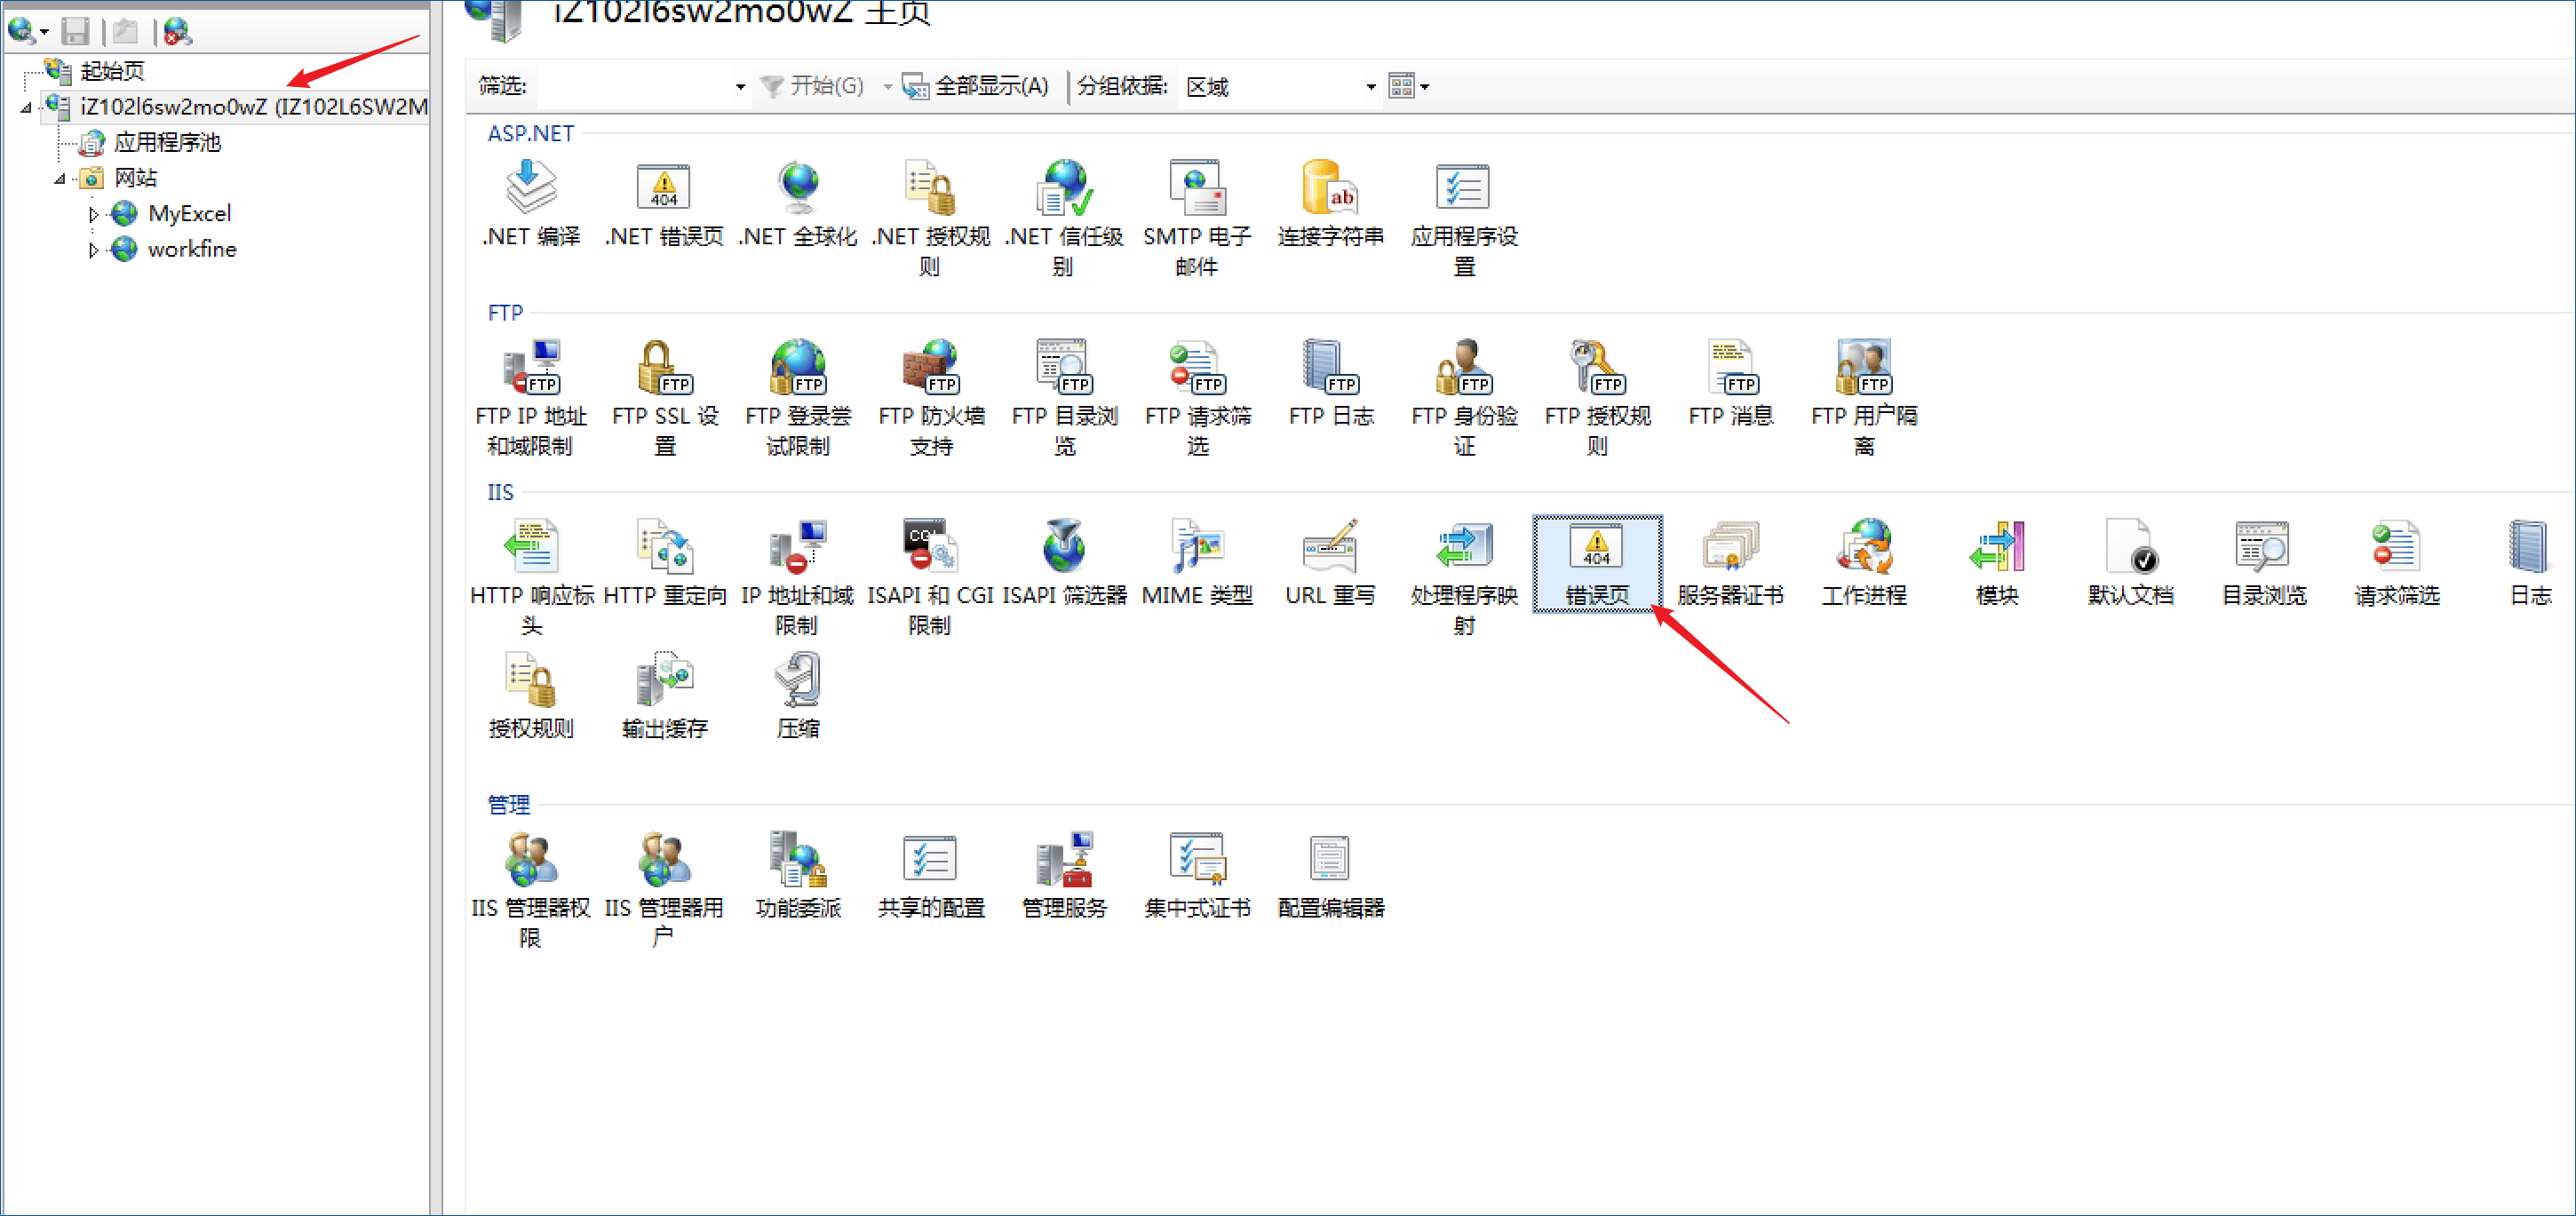Open 处理程序映射 feature
Viewport: 2576px width, 1216px height.
tap(1464, 577)
